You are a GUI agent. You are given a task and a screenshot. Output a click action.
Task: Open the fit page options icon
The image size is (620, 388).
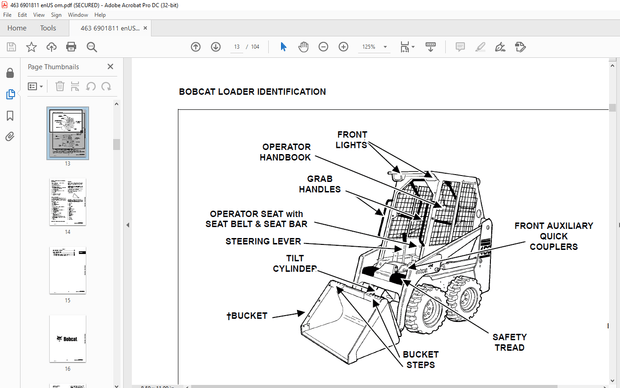point(407,47)
